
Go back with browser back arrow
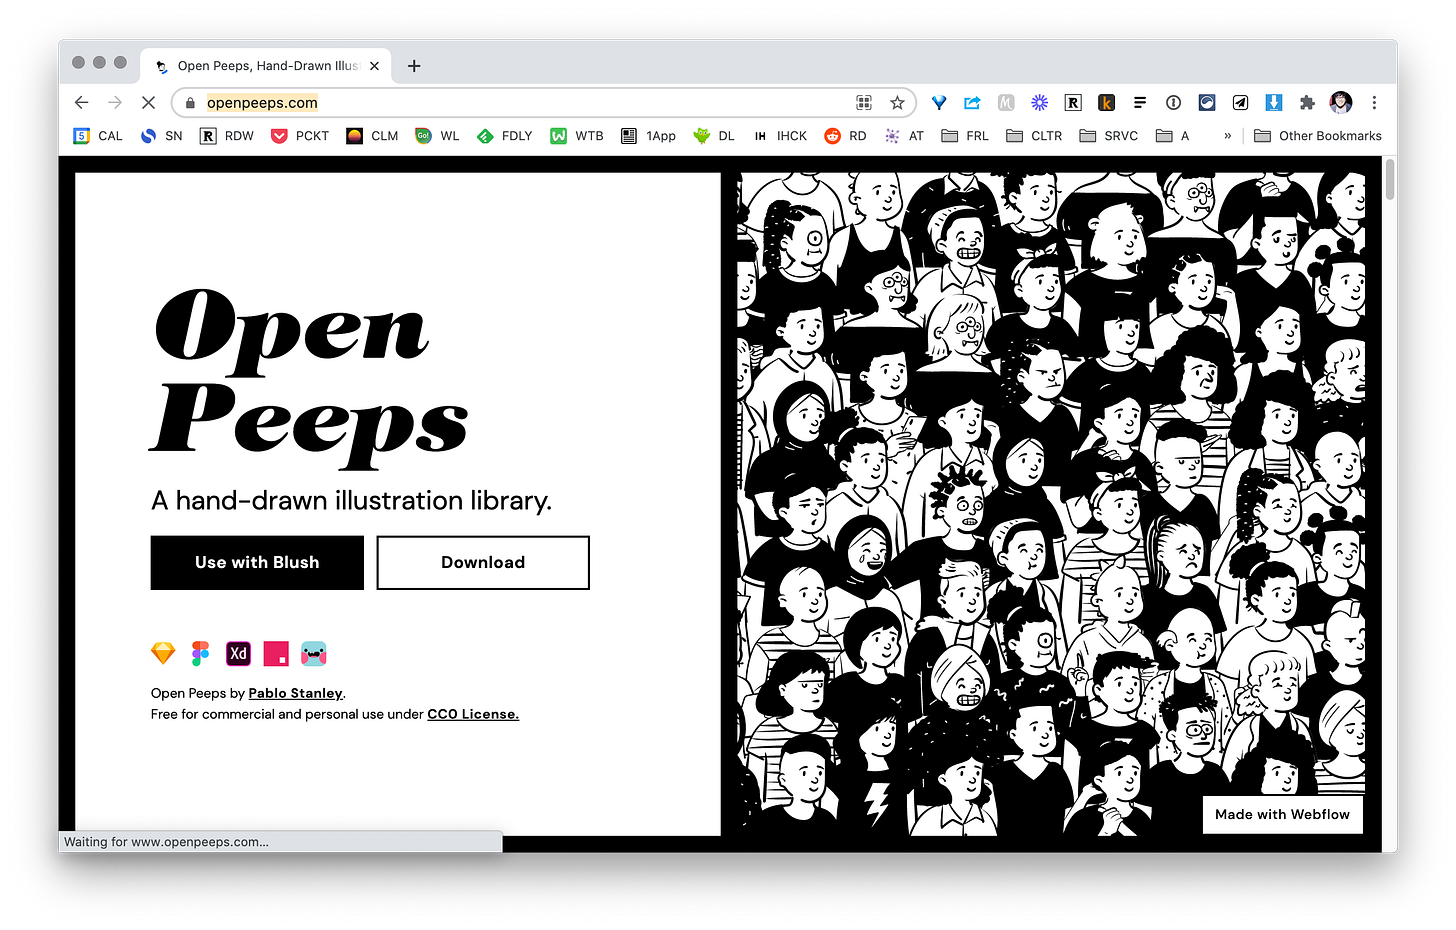click(x=82, y=102)
